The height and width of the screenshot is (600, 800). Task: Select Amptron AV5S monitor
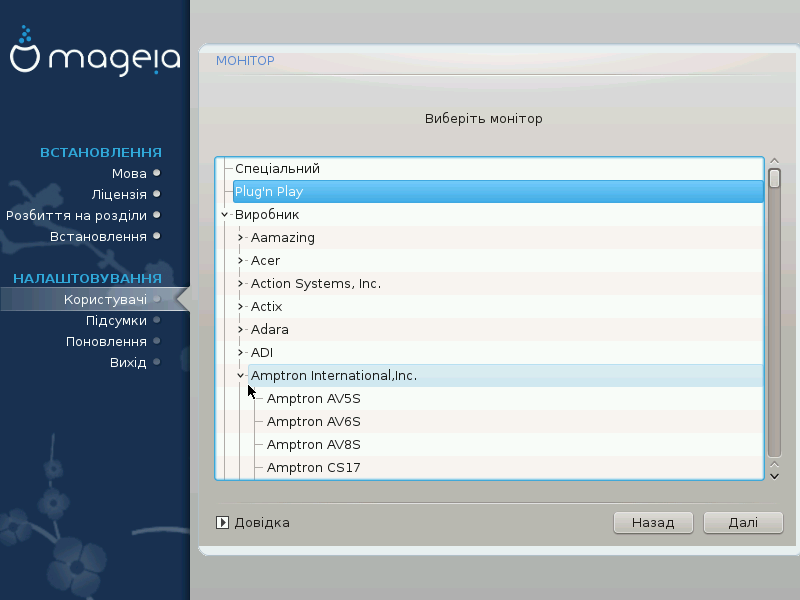[x=313, y=398]
